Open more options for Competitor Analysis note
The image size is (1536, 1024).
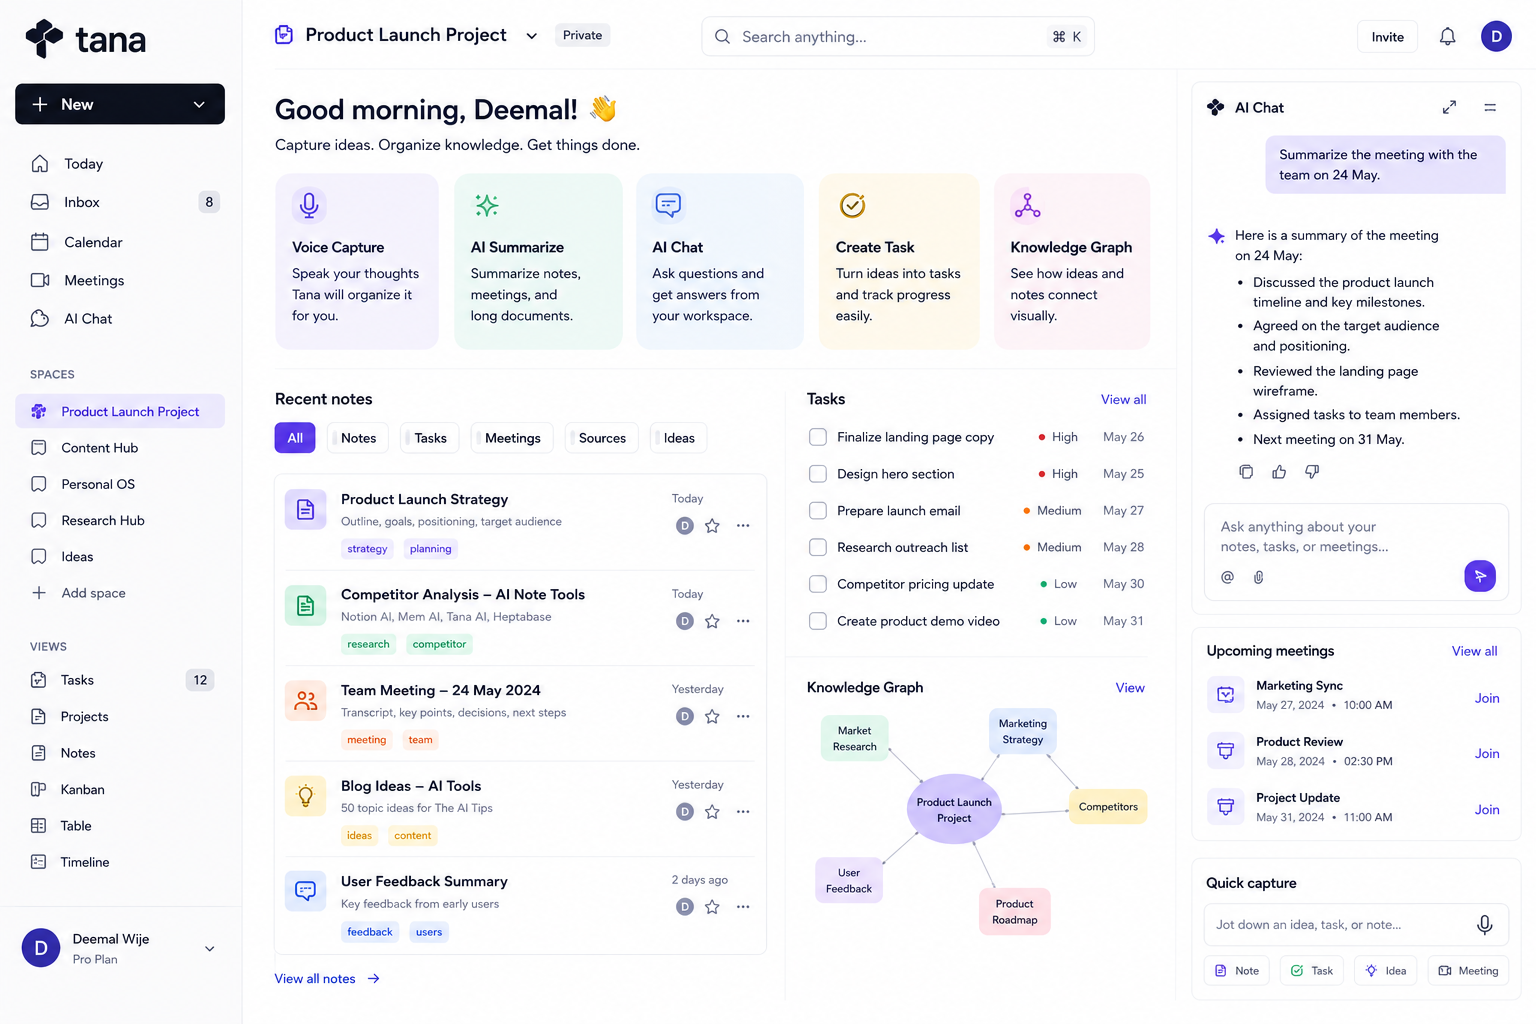tap(743, 621)
